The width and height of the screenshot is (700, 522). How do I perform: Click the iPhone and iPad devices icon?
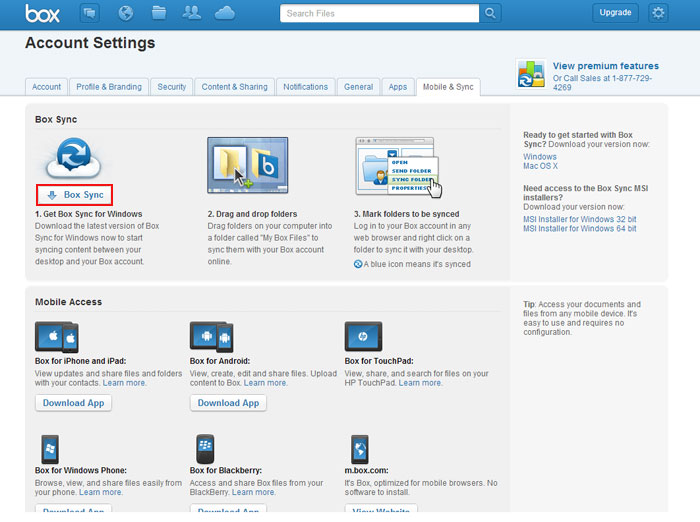(x=57, y=337)
